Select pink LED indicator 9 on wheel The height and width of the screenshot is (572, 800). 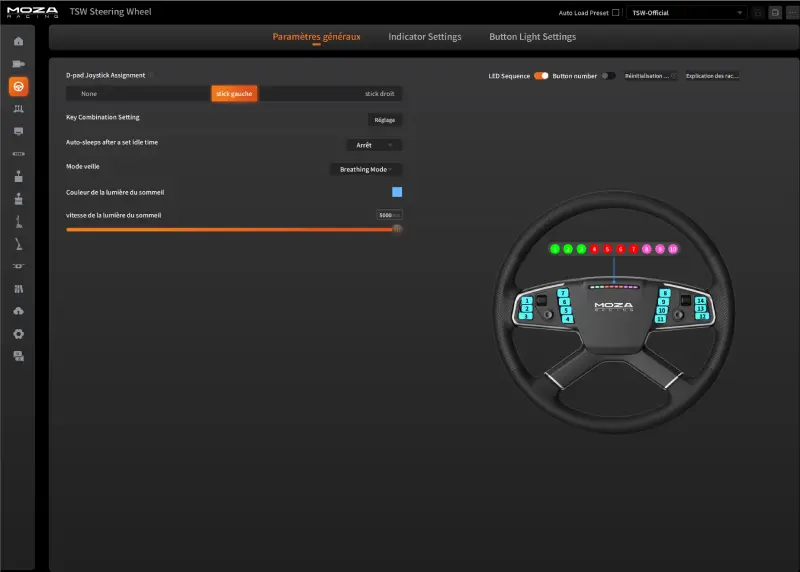click(660, 249)
